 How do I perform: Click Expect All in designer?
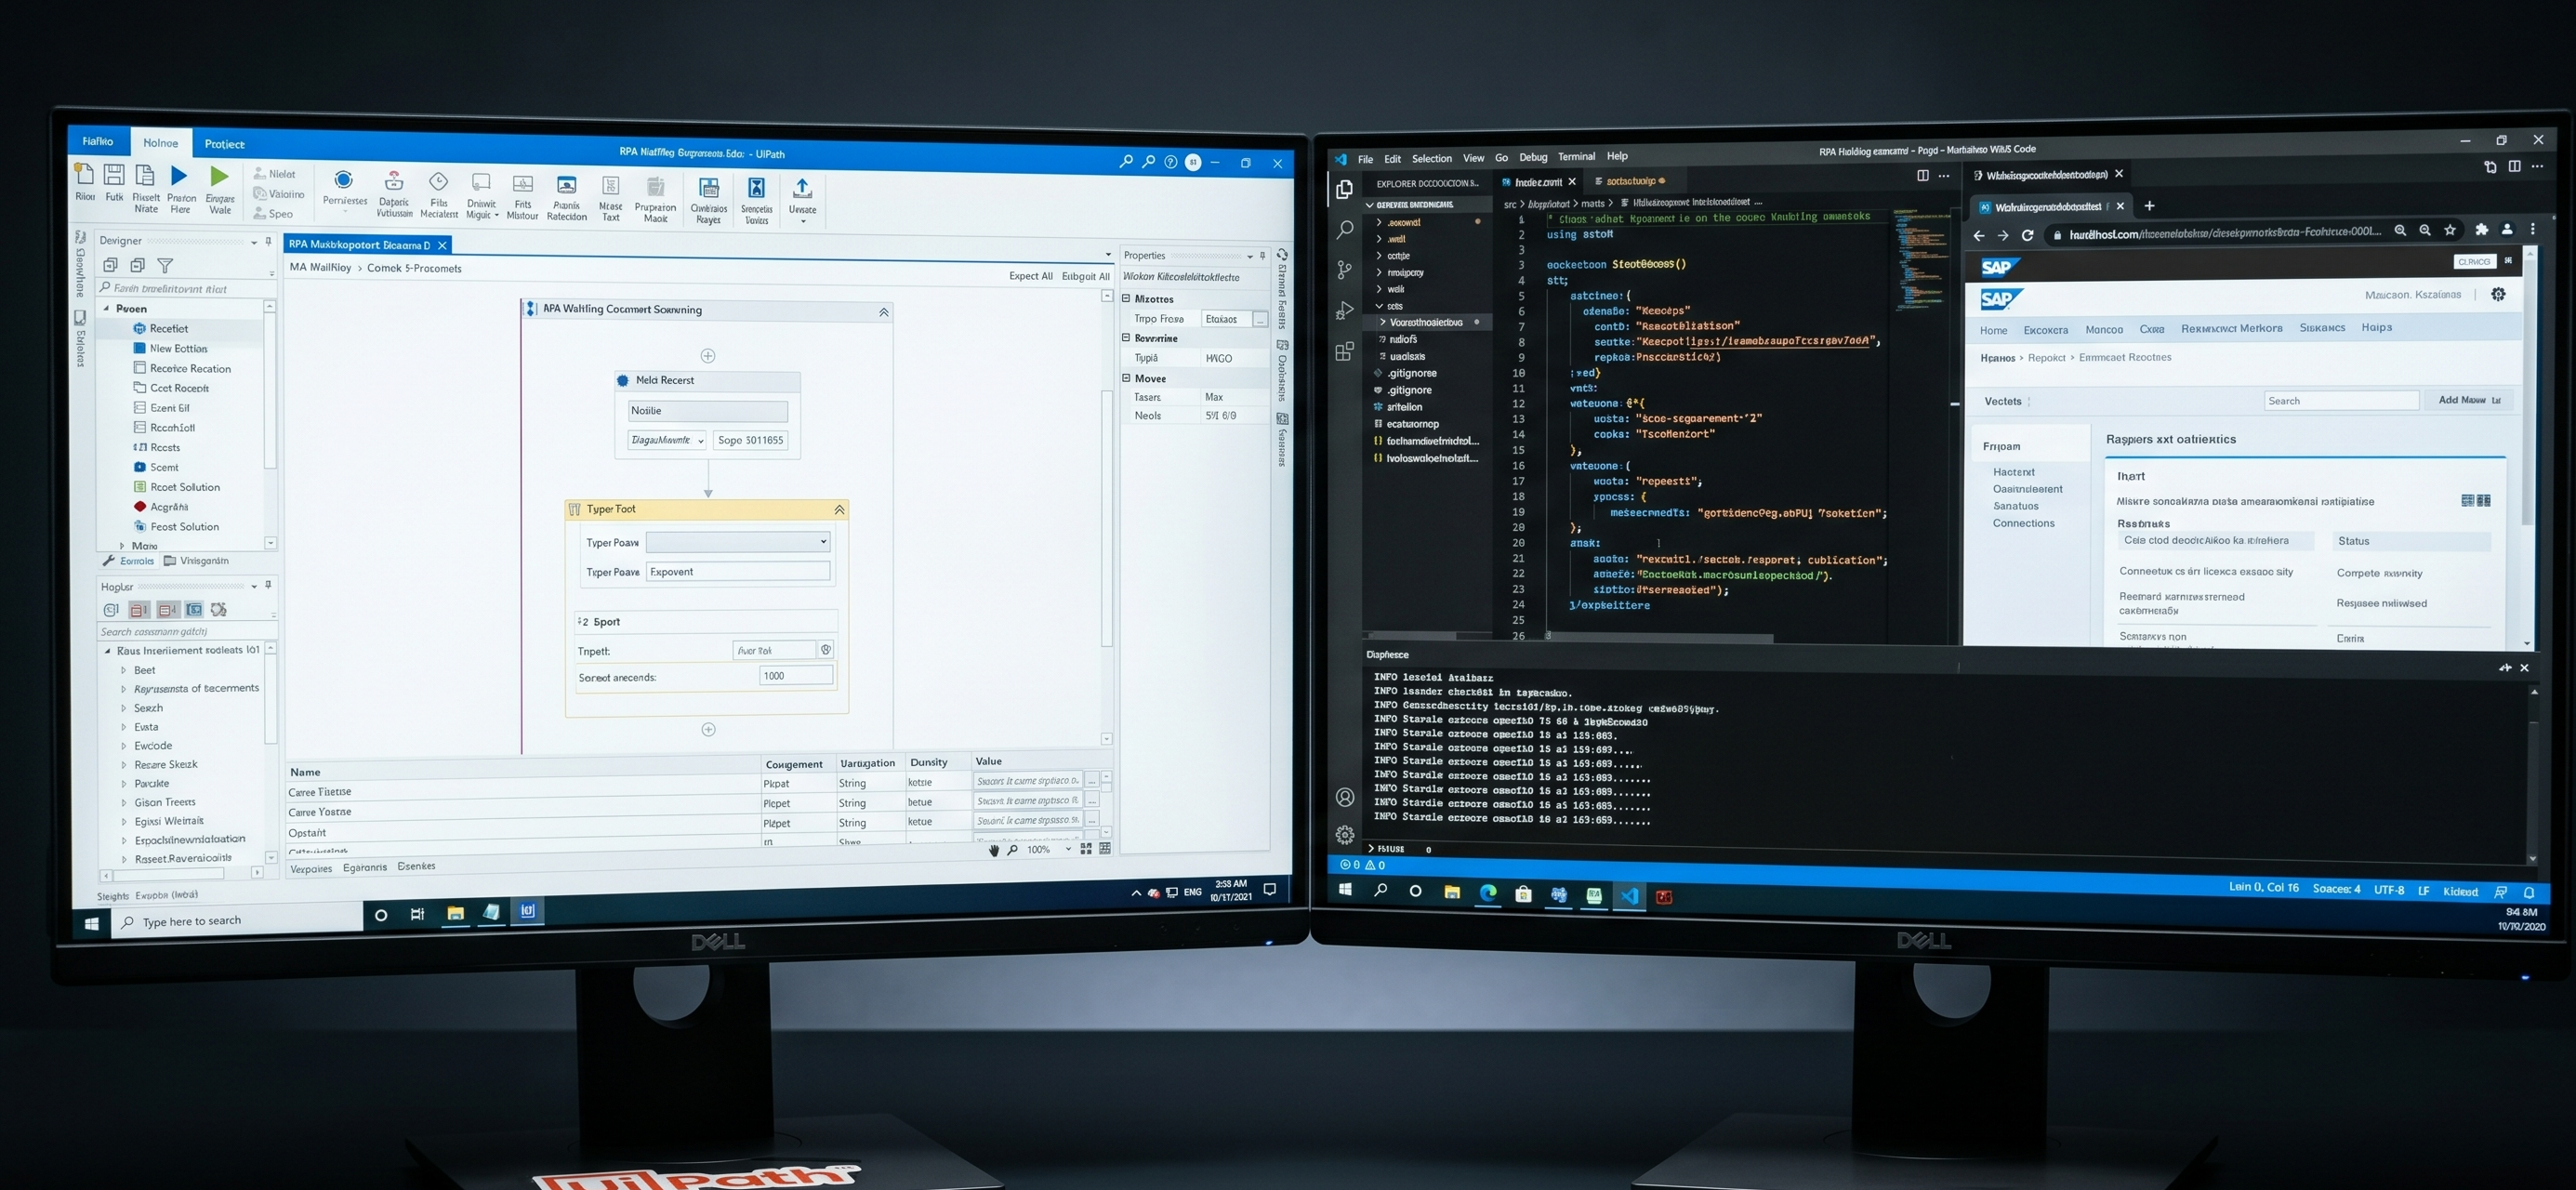[x=1030, y=276]
